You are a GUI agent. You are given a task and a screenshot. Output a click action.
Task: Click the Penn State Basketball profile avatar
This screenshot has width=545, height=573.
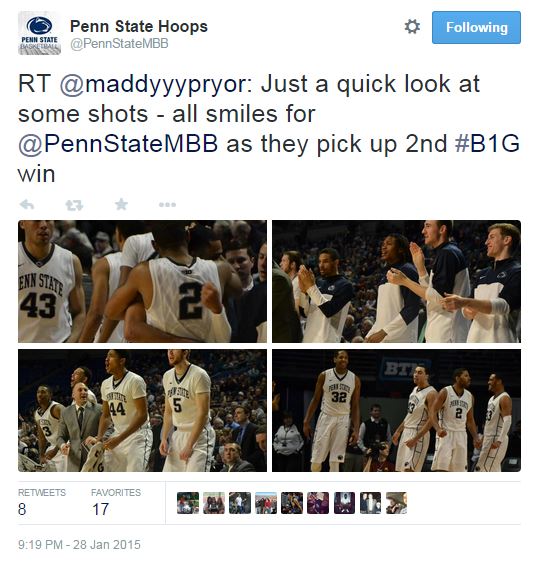tap(39, 33)
